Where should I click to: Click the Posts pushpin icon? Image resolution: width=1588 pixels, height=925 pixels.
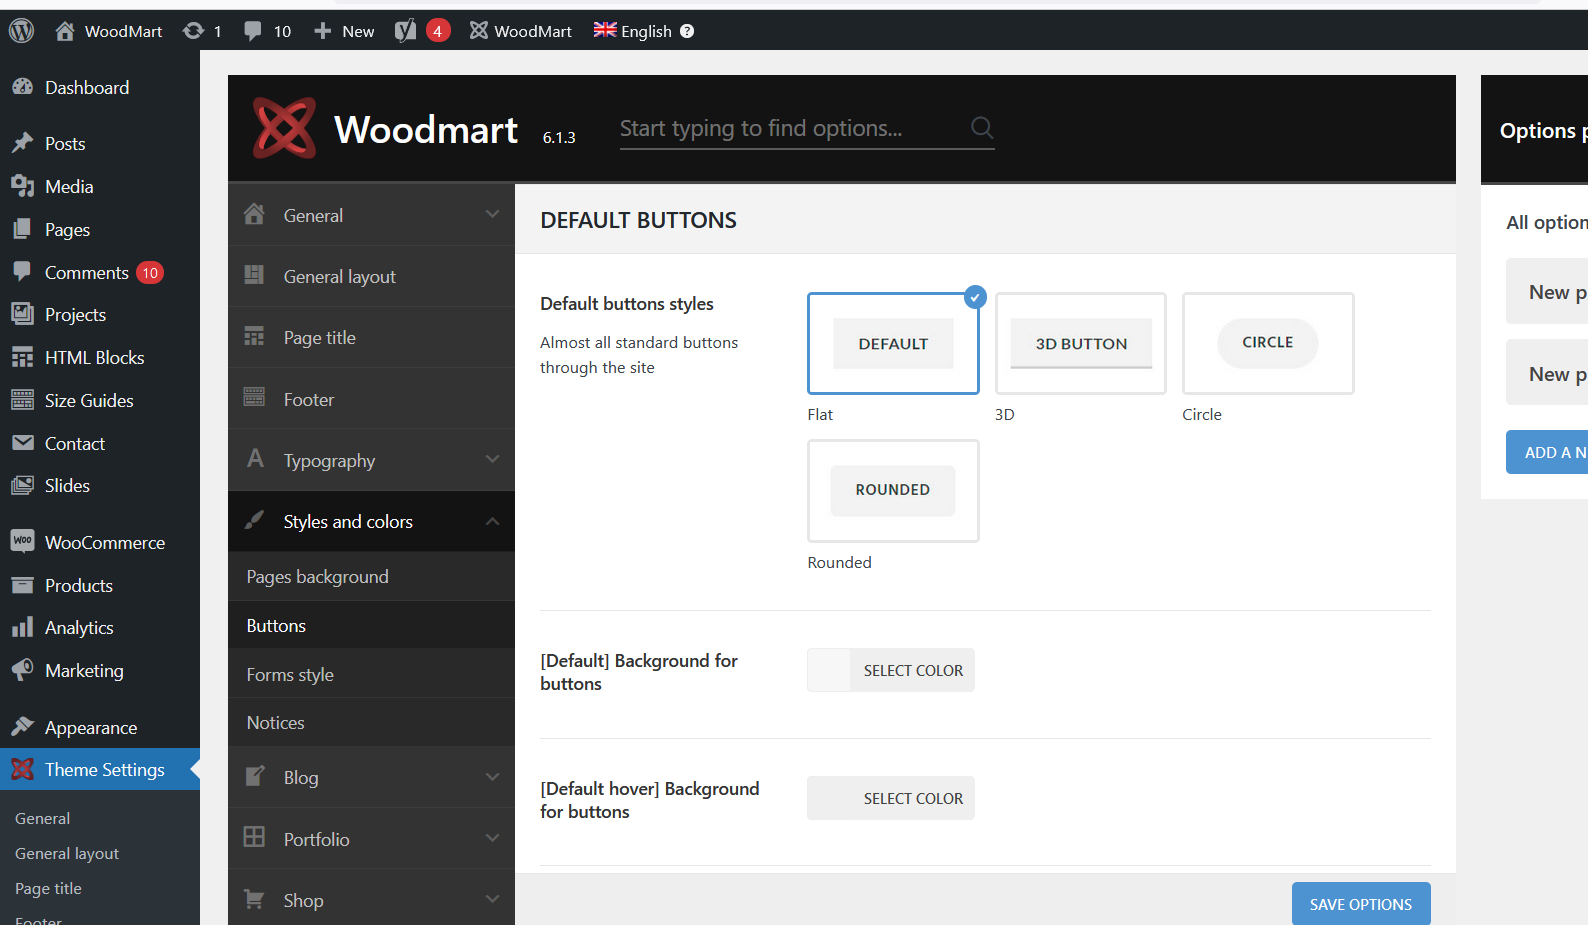click(22, 143)
